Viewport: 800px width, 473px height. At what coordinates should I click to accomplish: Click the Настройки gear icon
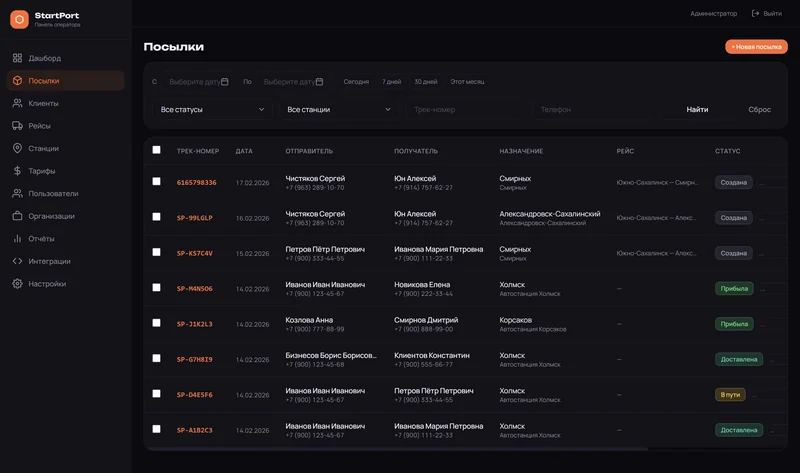point(17,284)
